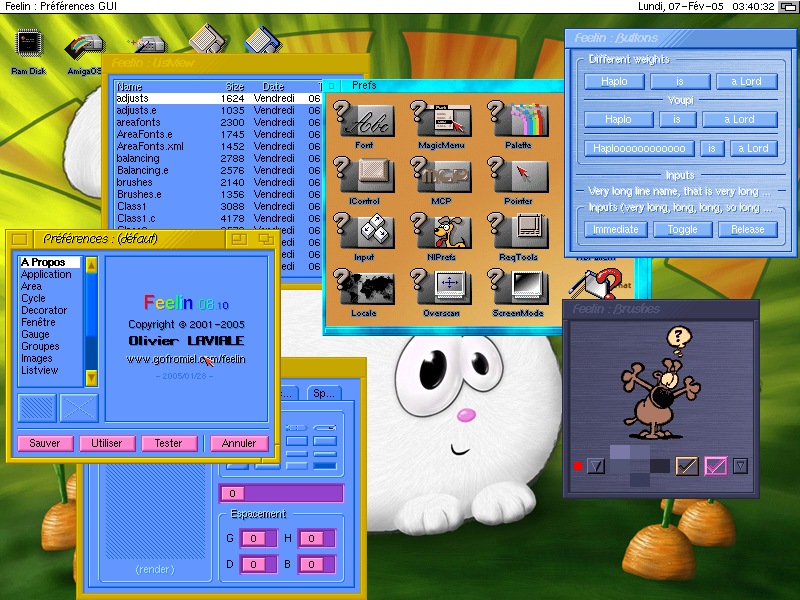Image resolution: width=800 pixels, height=600 pixels.
Task: Open the beige floppy disk icon
Action: point(207,38)
